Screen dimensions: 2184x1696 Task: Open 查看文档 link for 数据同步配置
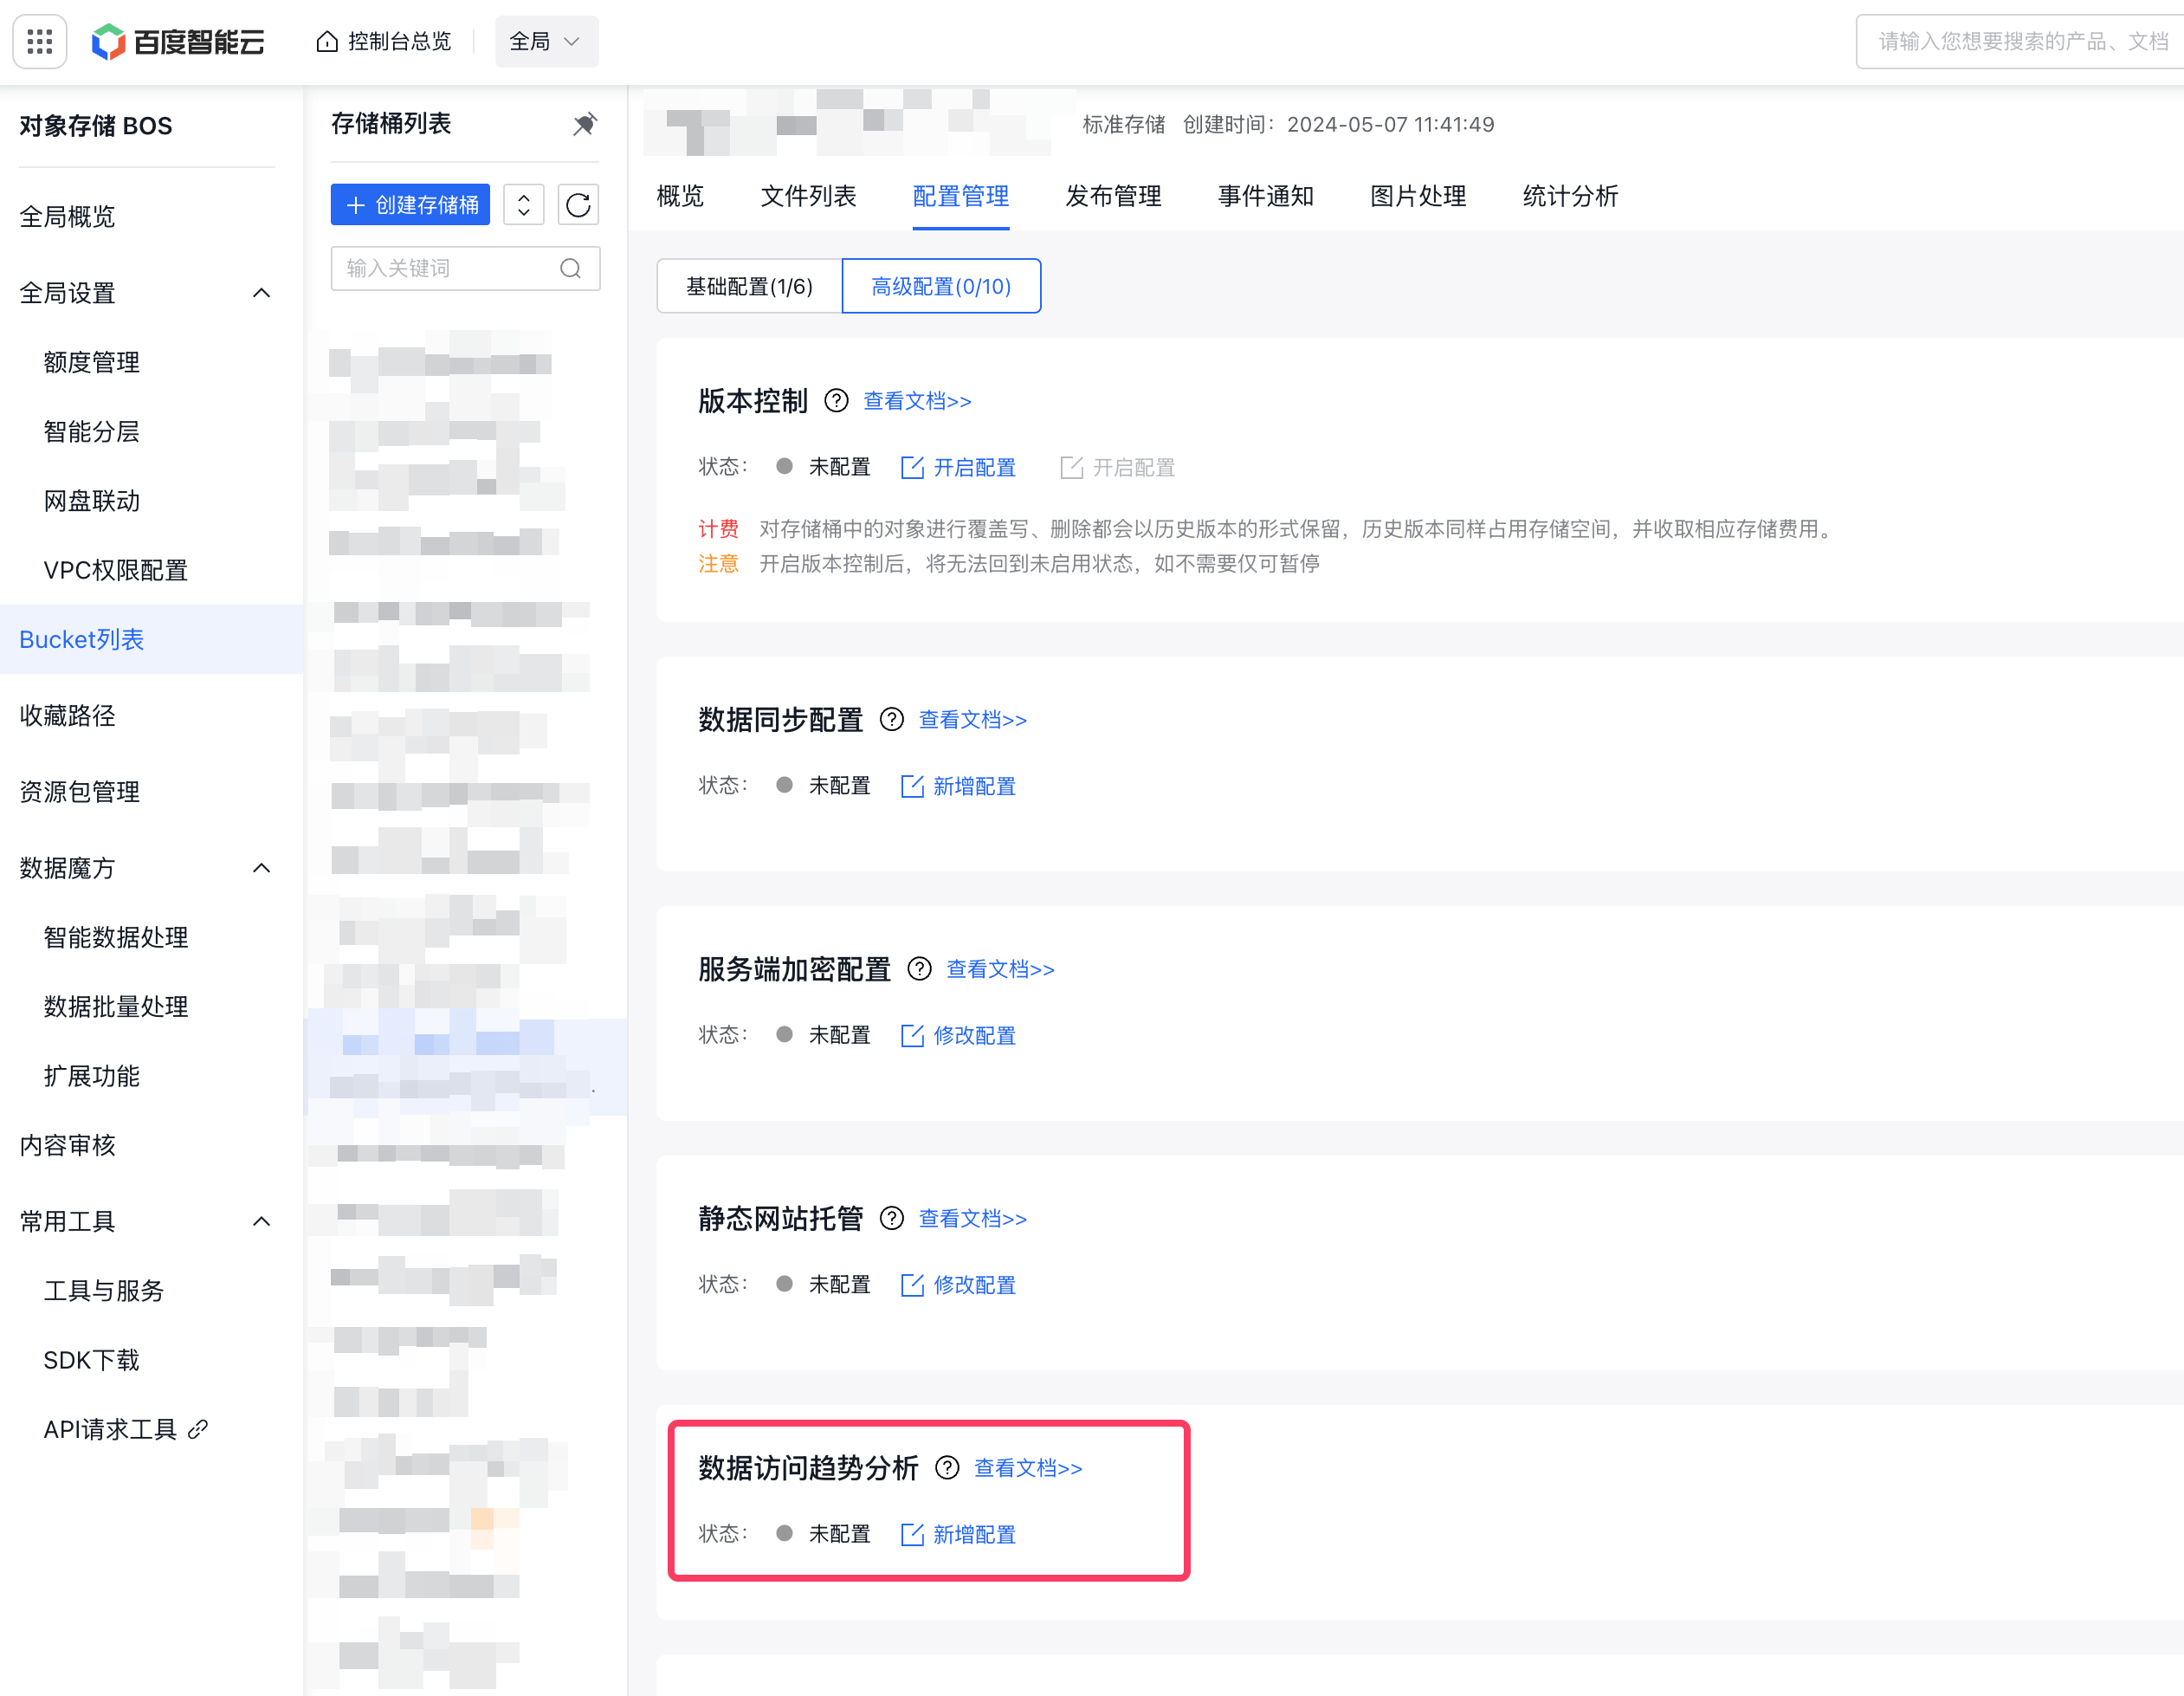tap(973, 720)
